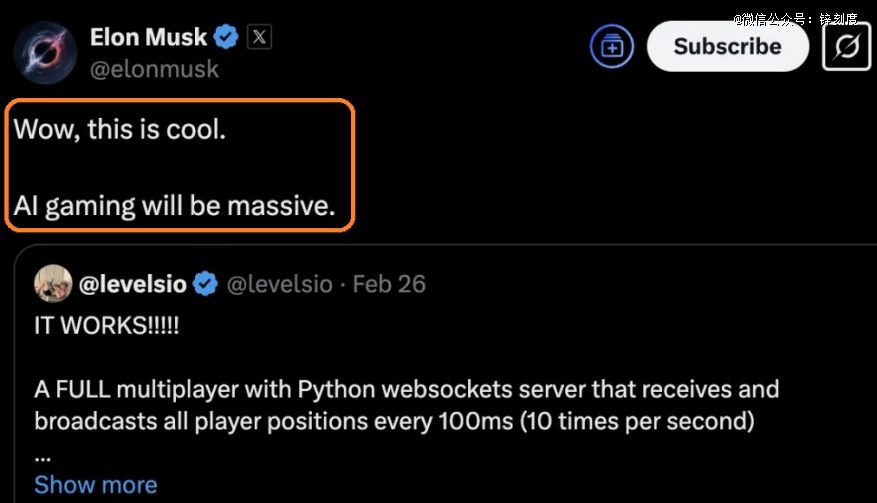Open the Feb 26 timestamp link
877x503 pixels.
[x=389, y=285]
